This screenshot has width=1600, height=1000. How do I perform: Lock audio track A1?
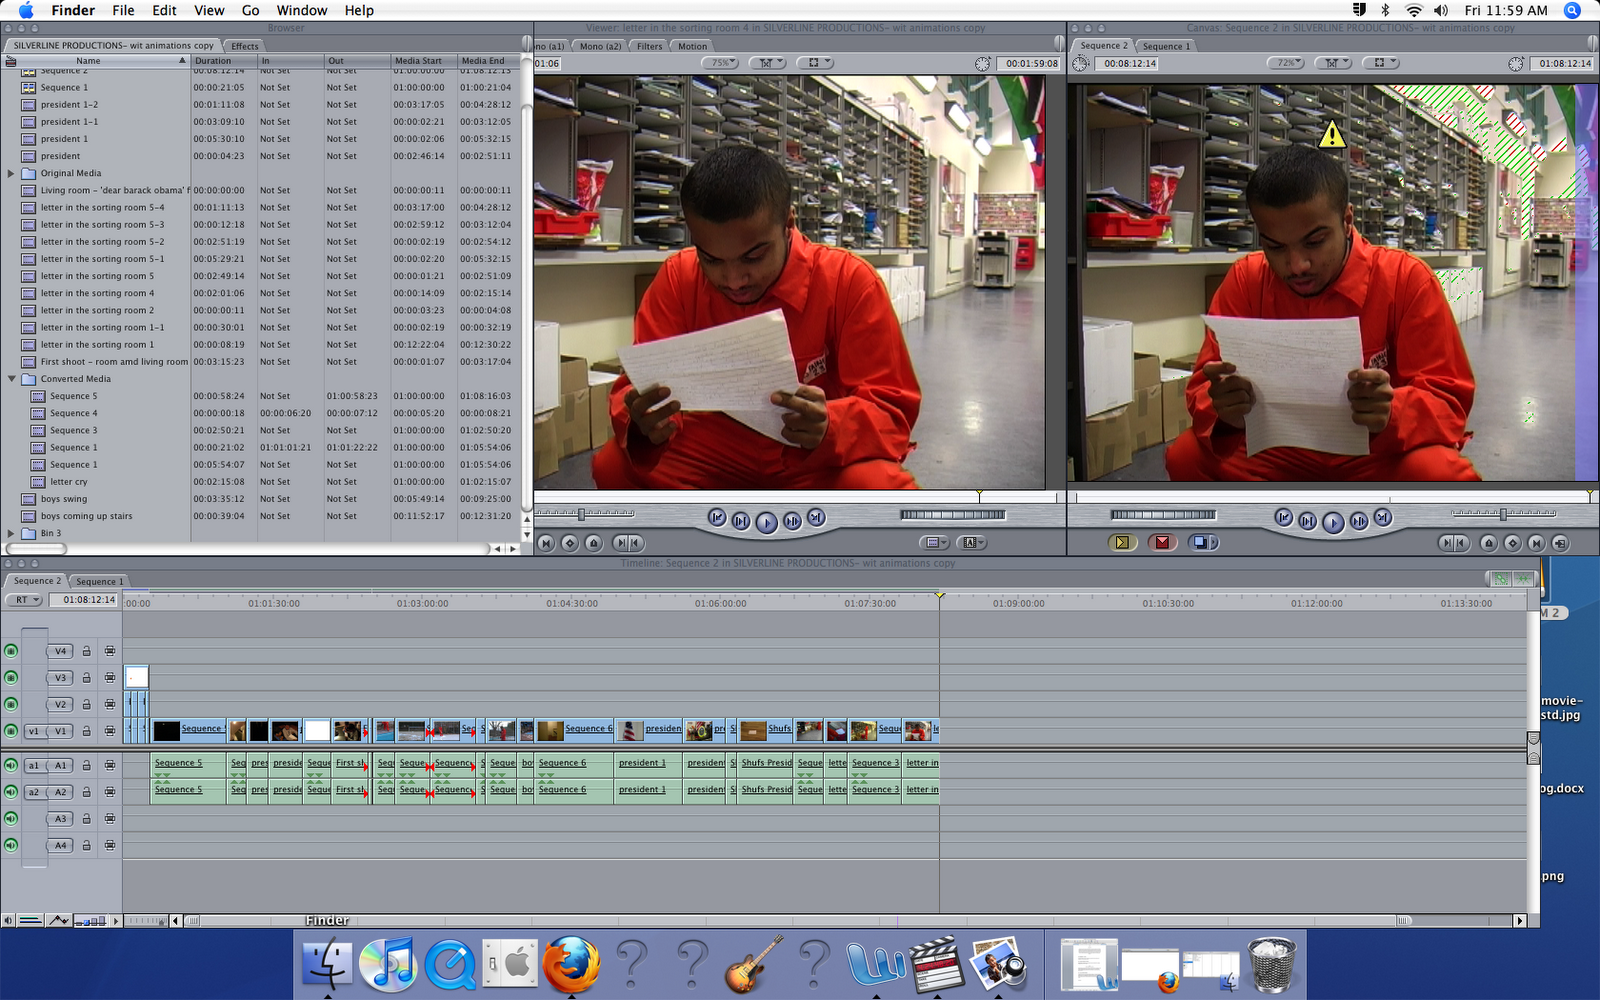tap(87, 765)
